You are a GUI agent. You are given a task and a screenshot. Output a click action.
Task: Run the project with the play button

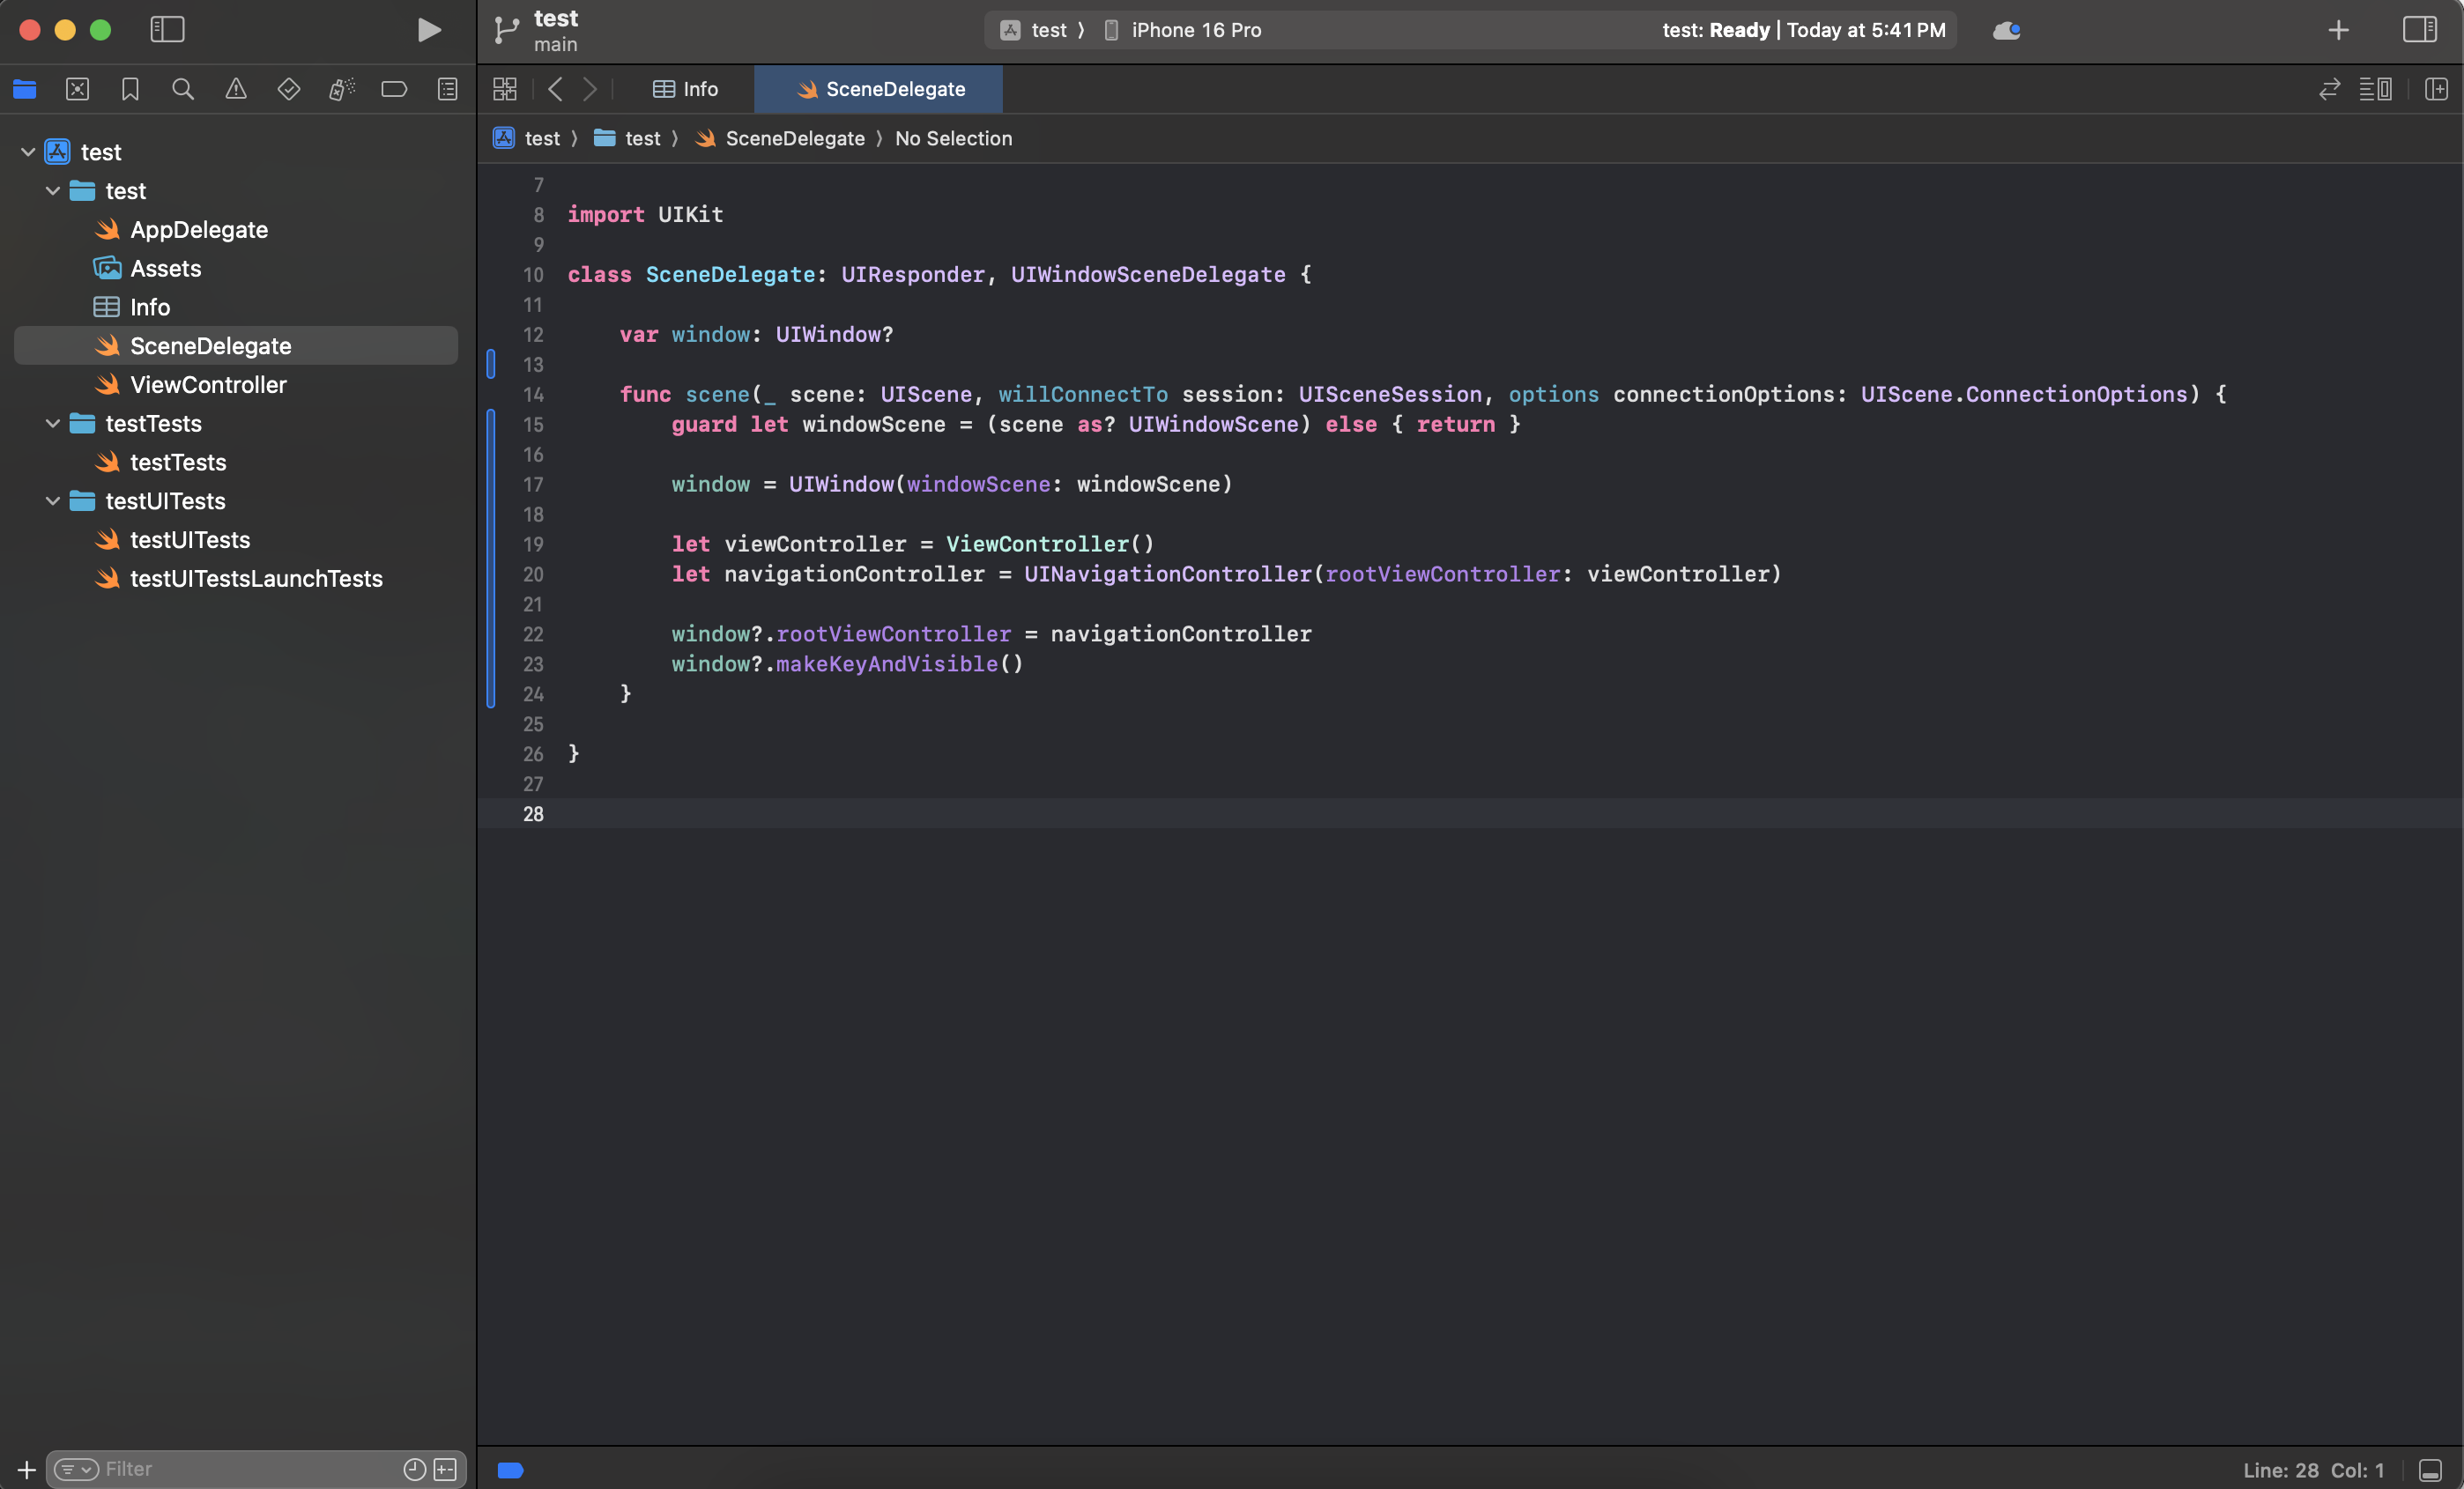428,30
